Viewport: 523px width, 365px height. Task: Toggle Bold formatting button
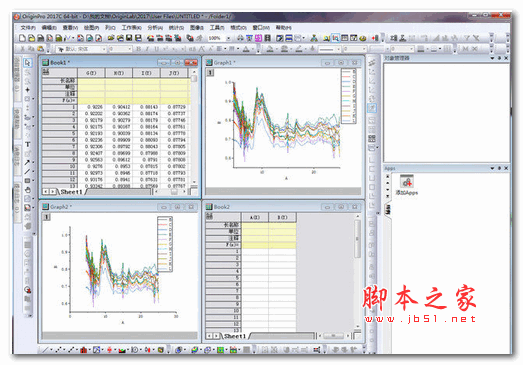pyautogui.click(x=138, y=49)
